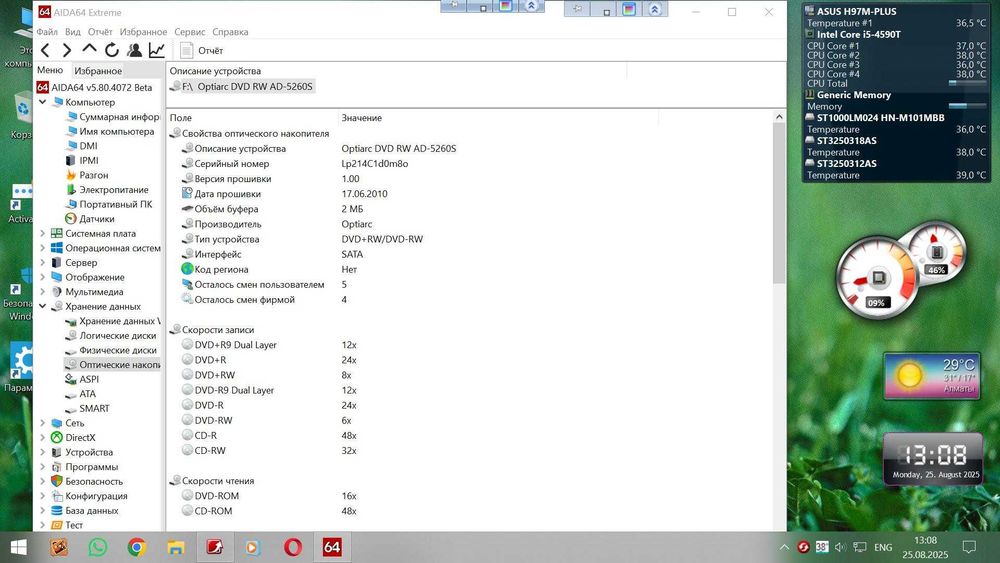Open the volume speaker tray icon
Screen dimensions: 1000x563
(840, 547)
